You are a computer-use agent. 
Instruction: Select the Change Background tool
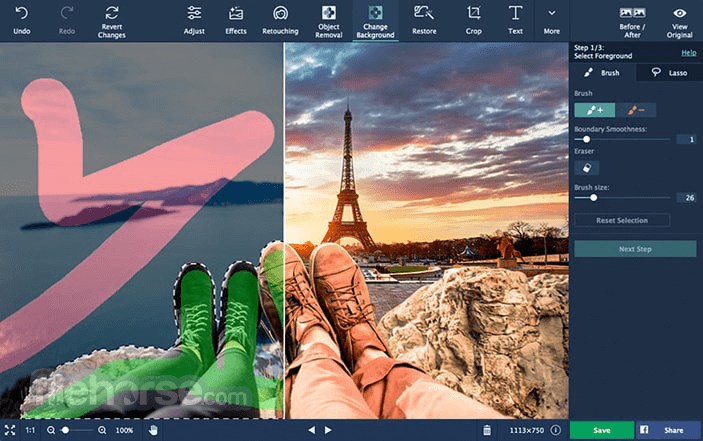[x=375, y=22]
